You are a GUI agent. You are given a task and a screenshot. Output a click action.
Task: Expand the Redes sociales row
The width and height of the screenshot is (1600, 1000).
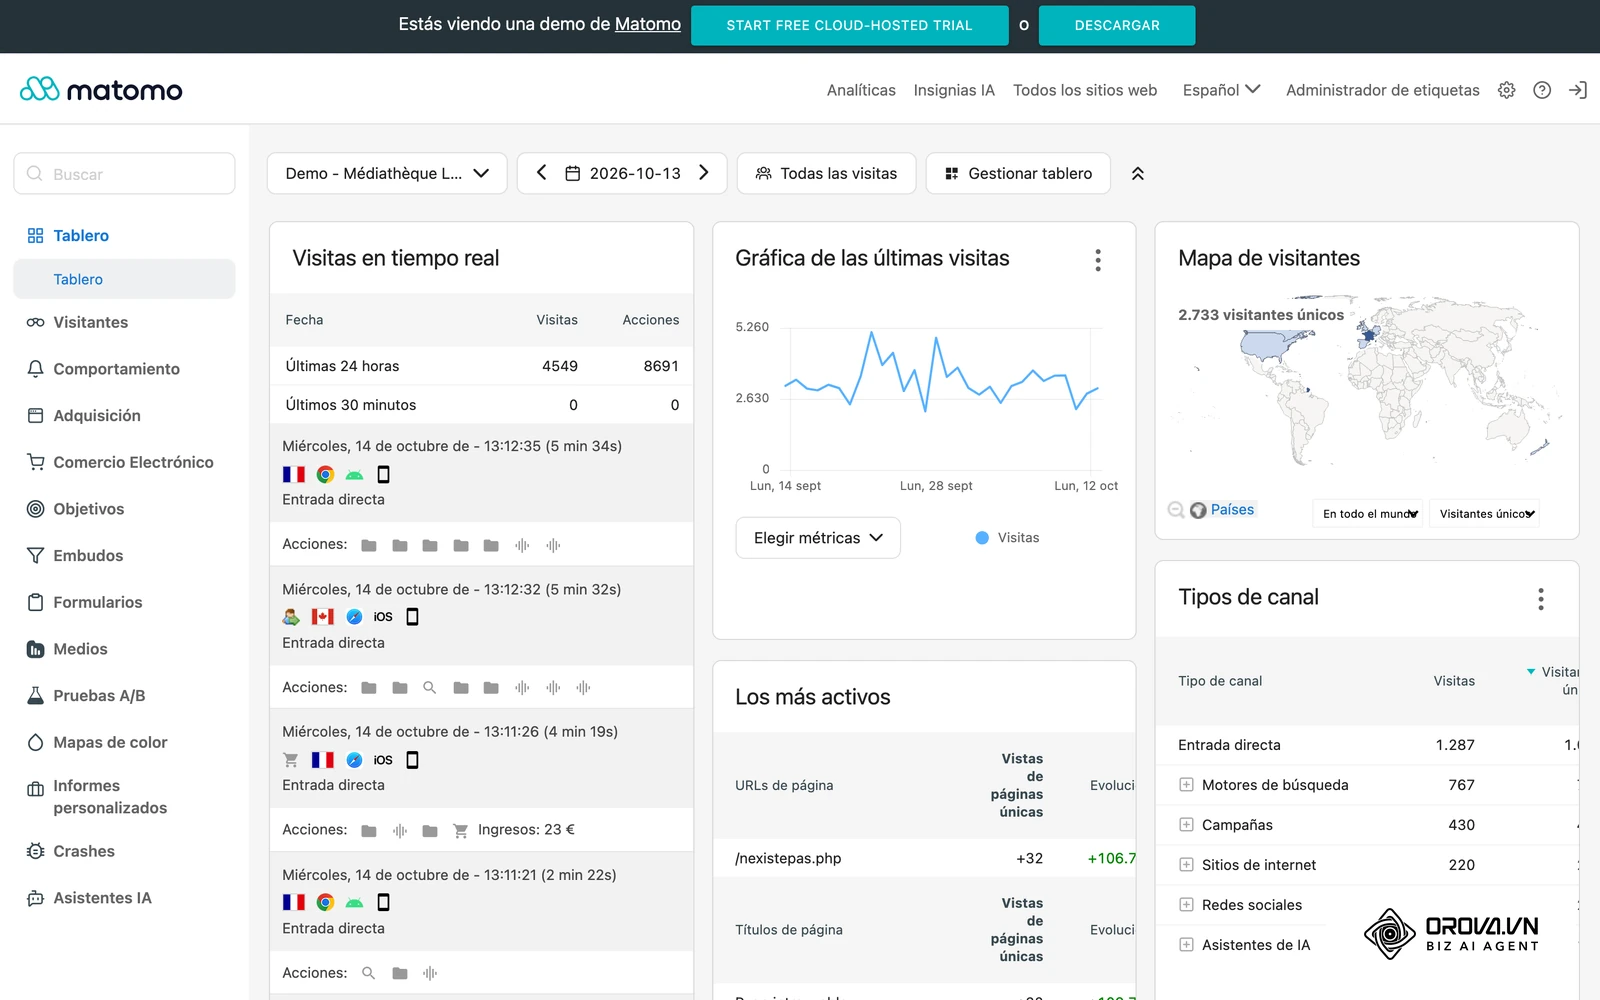pos(1186,905)
